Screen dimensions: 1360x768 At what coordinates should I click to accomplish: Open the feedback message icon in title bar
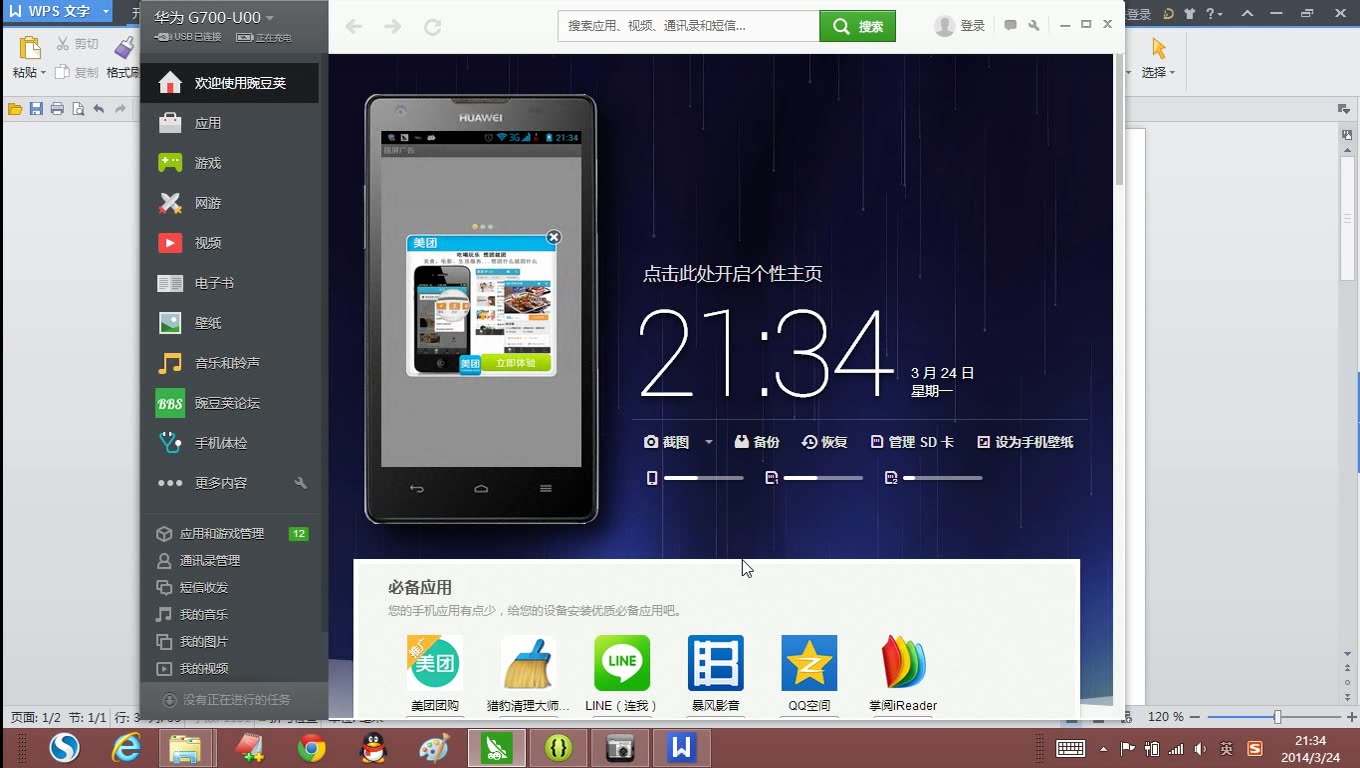(x=1010, y=26)
